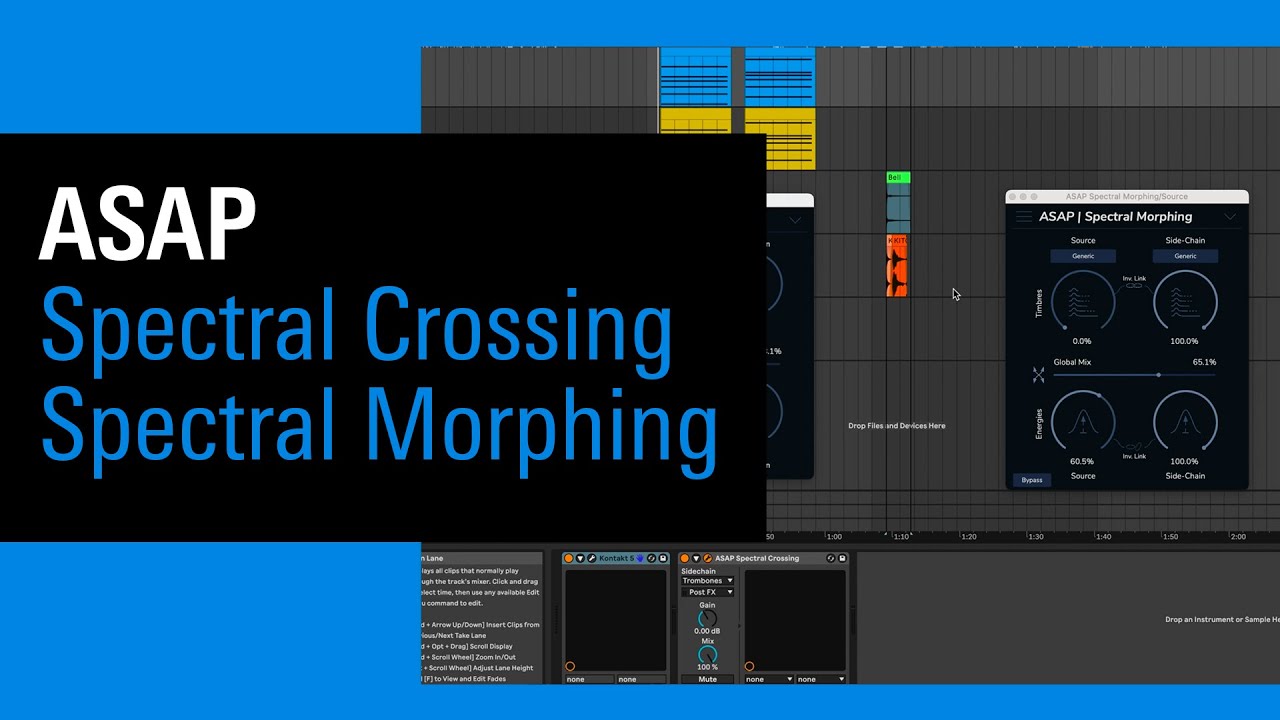Screen dimensions: 1280x720
Task: Toggle the Timbres Inv. Link chain icon
Action: tap(1134, 286)
